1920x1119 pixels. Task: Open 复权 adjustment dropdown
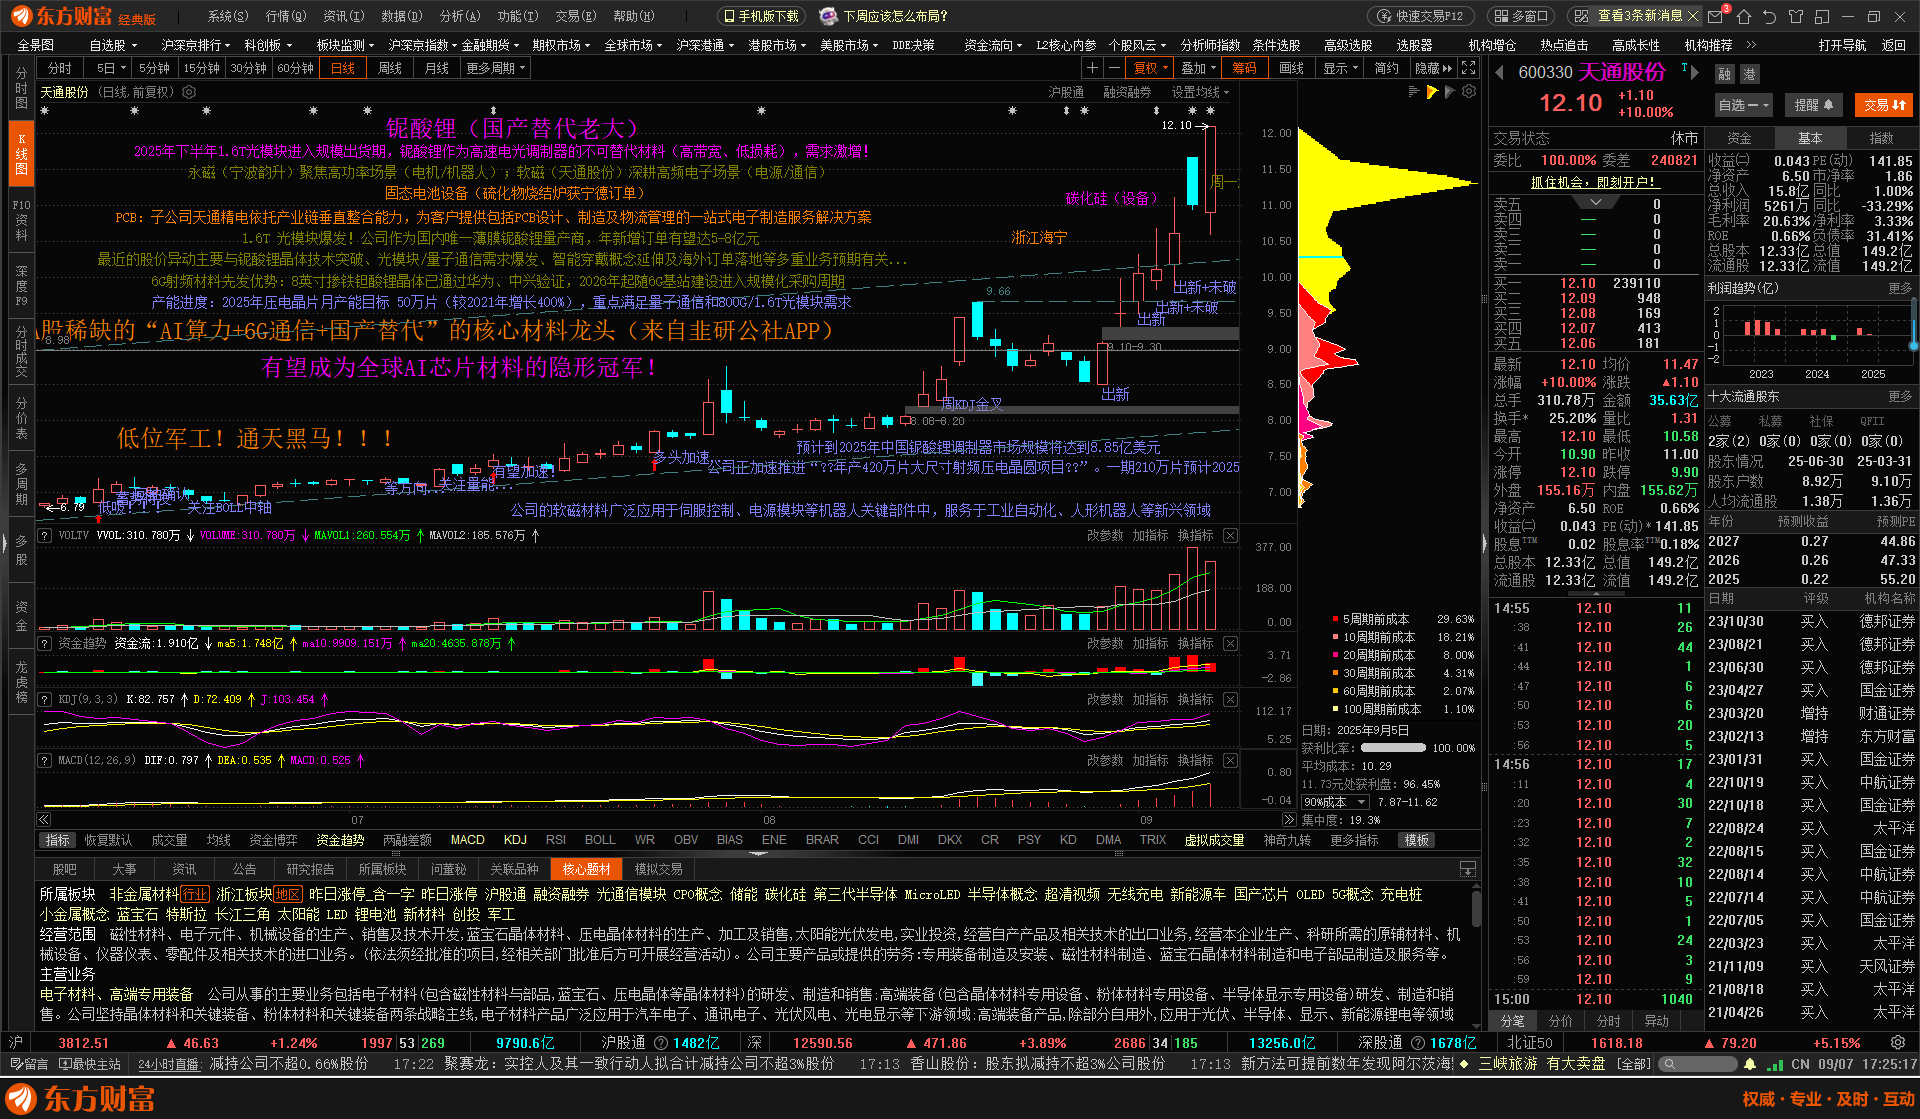coord(1151,68)
